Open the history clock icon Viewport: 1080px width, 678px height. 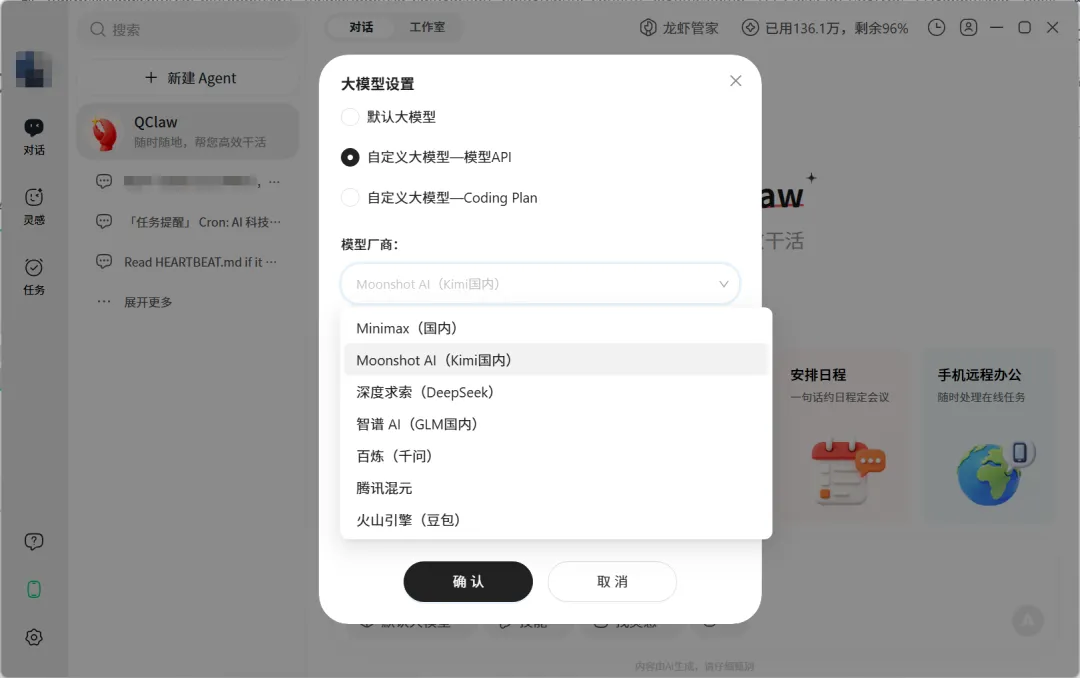(936, 28)
